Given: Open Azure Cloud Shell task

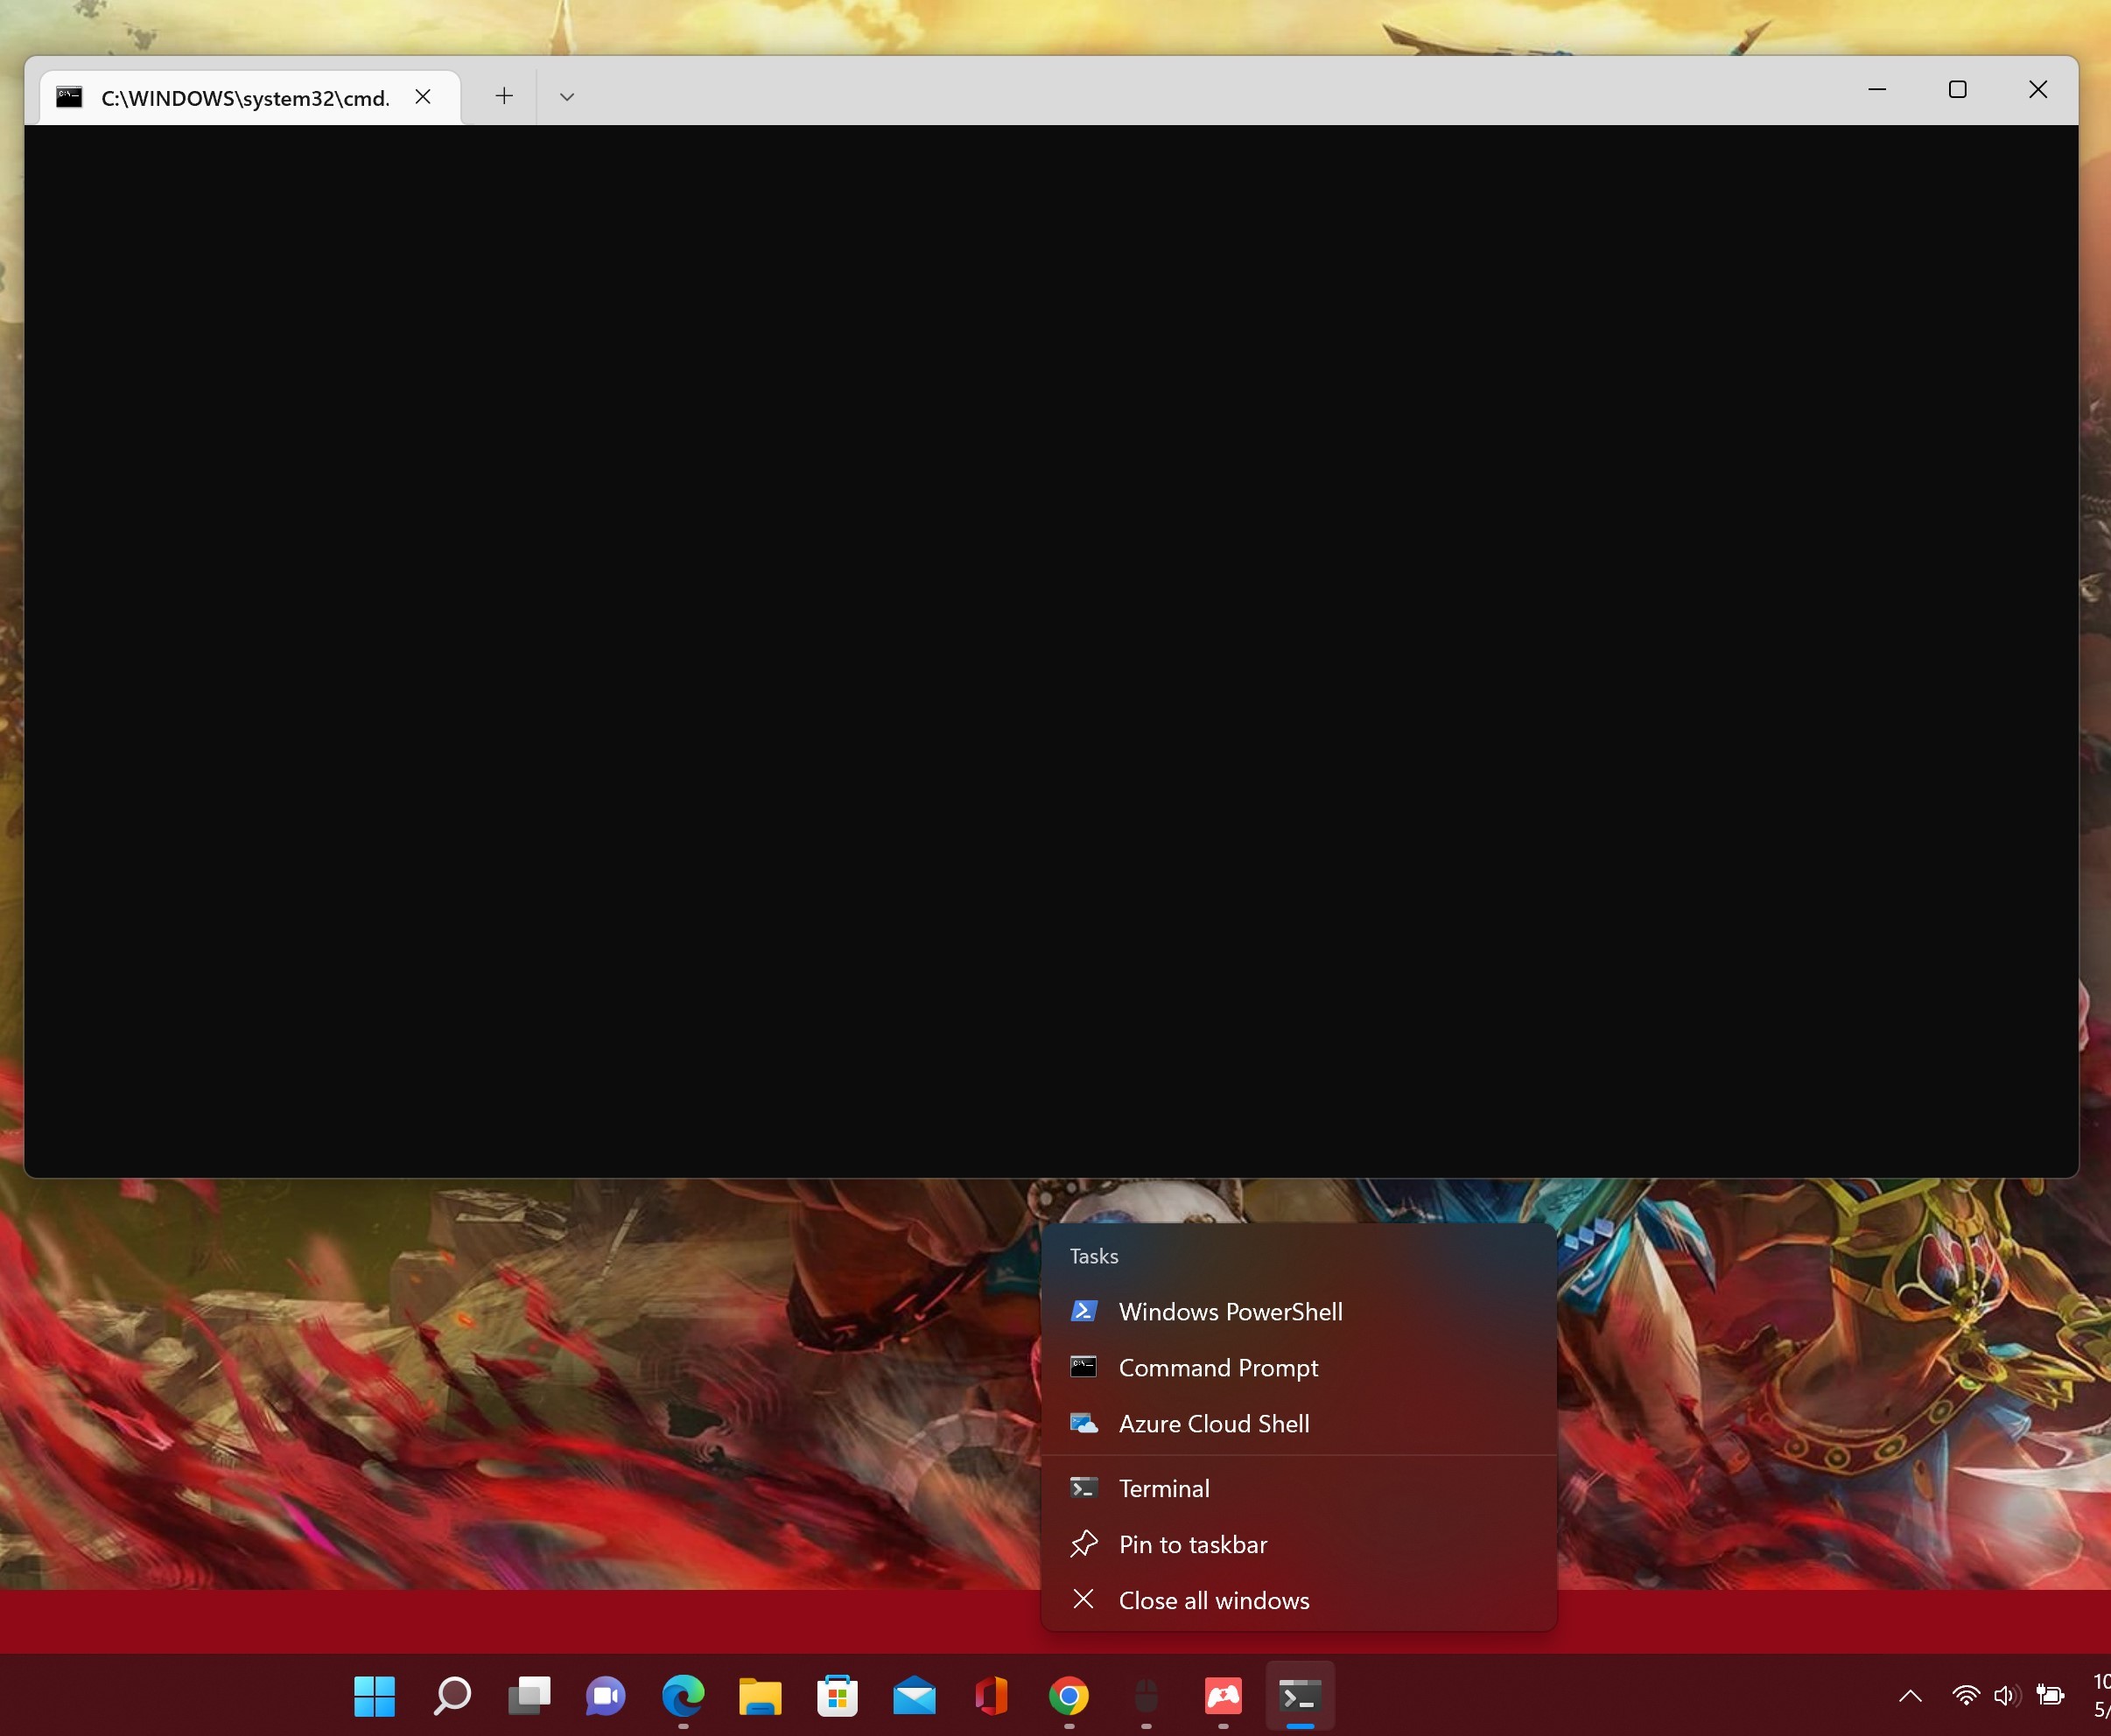Looking at the screenshot, I should click(1213, 1423).
